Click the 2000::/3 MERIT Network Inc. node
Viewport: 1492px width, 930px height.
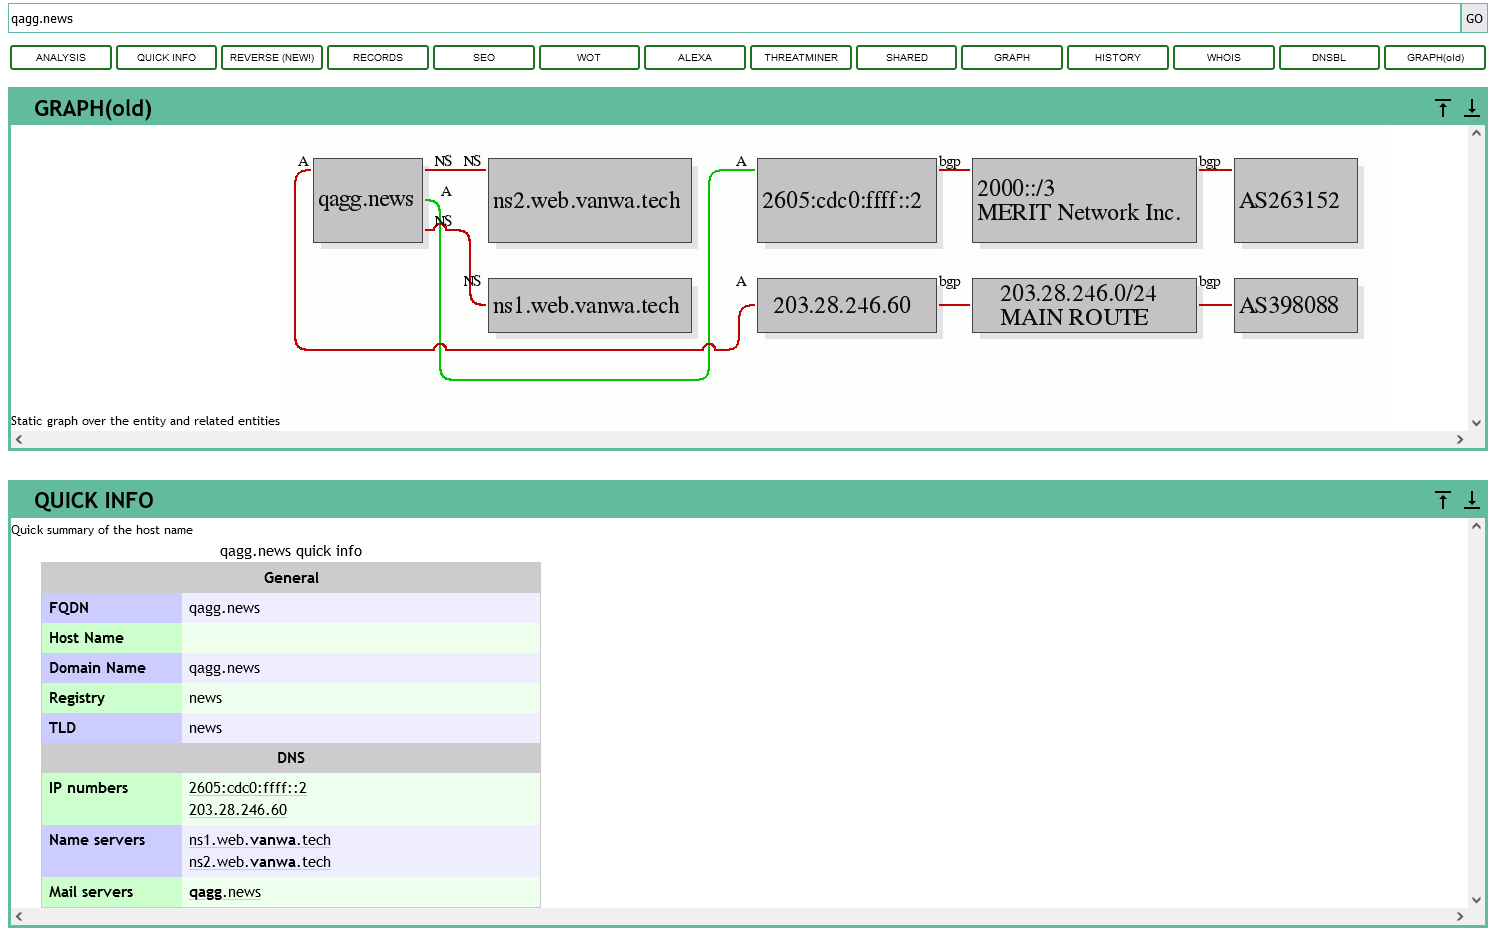click(1084, 200)
